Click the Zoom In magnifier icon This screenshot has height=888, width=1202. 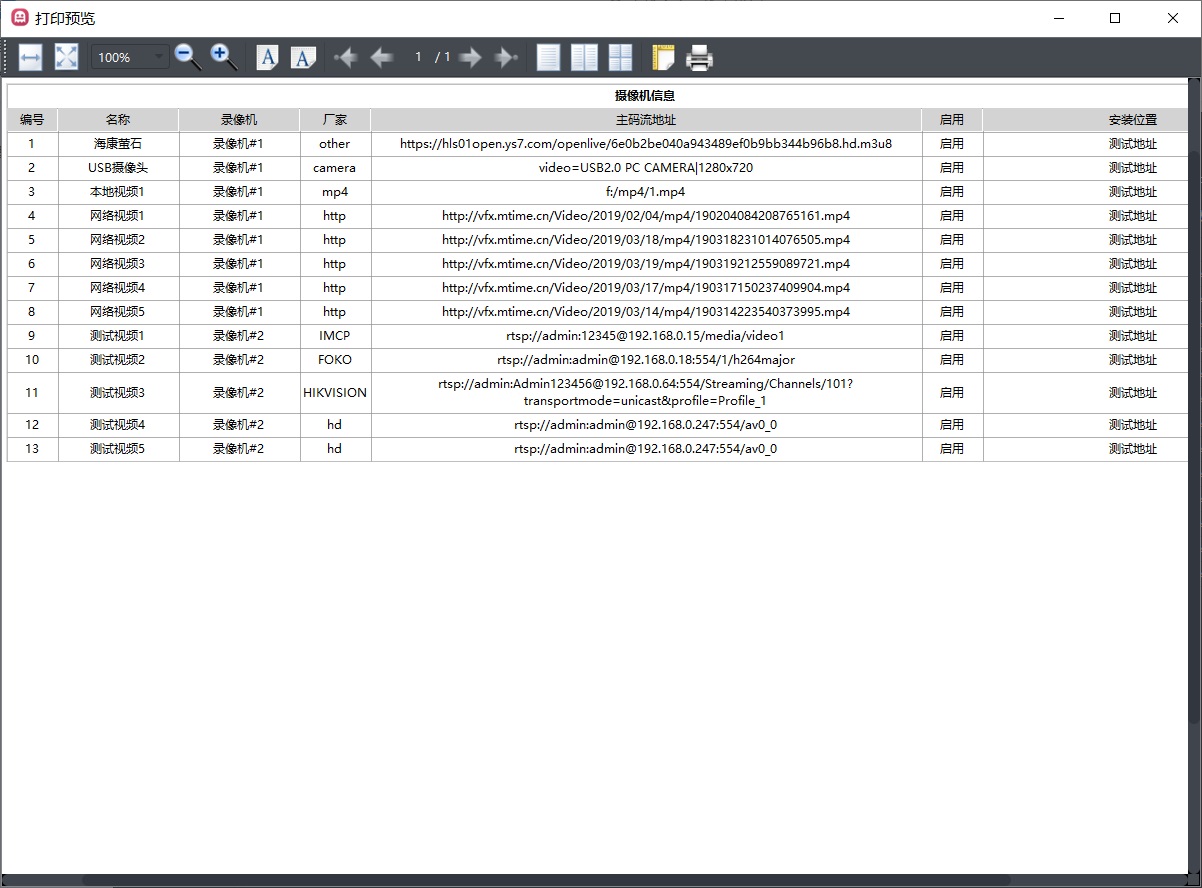click(224, 58)
